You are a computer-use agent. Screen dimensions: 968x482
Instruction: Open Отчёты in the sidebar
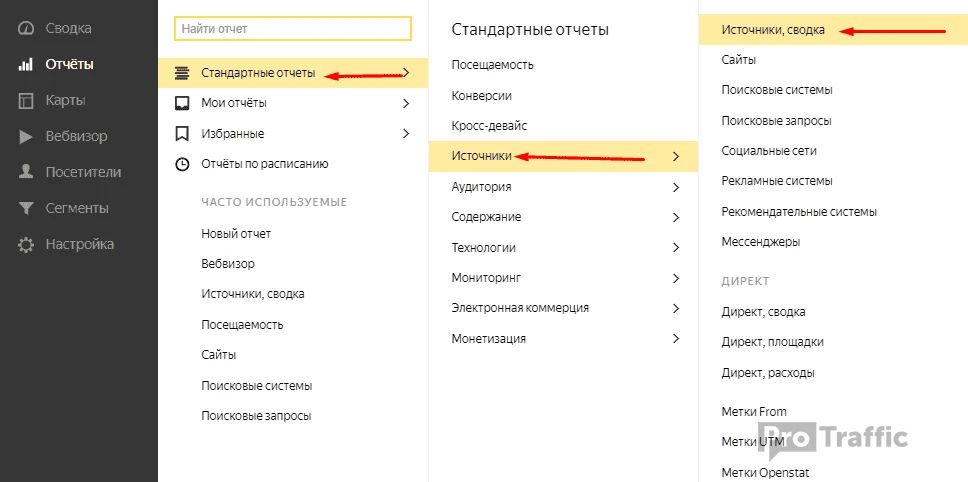(x=70, y=64)
